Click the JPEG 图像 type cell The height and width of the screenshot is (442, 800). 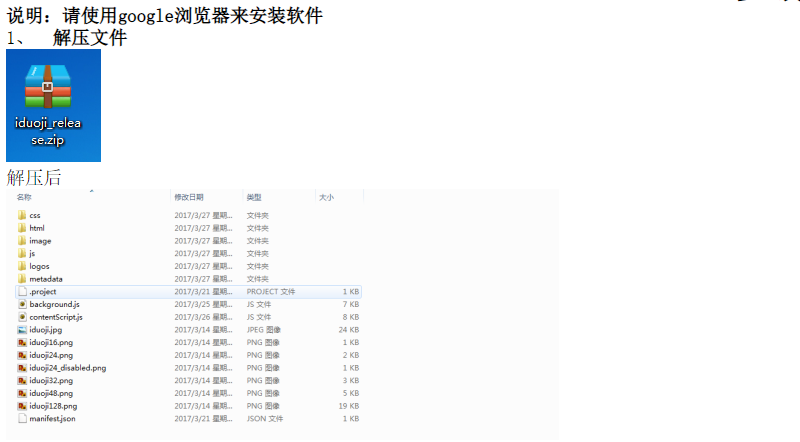point(264,330)
